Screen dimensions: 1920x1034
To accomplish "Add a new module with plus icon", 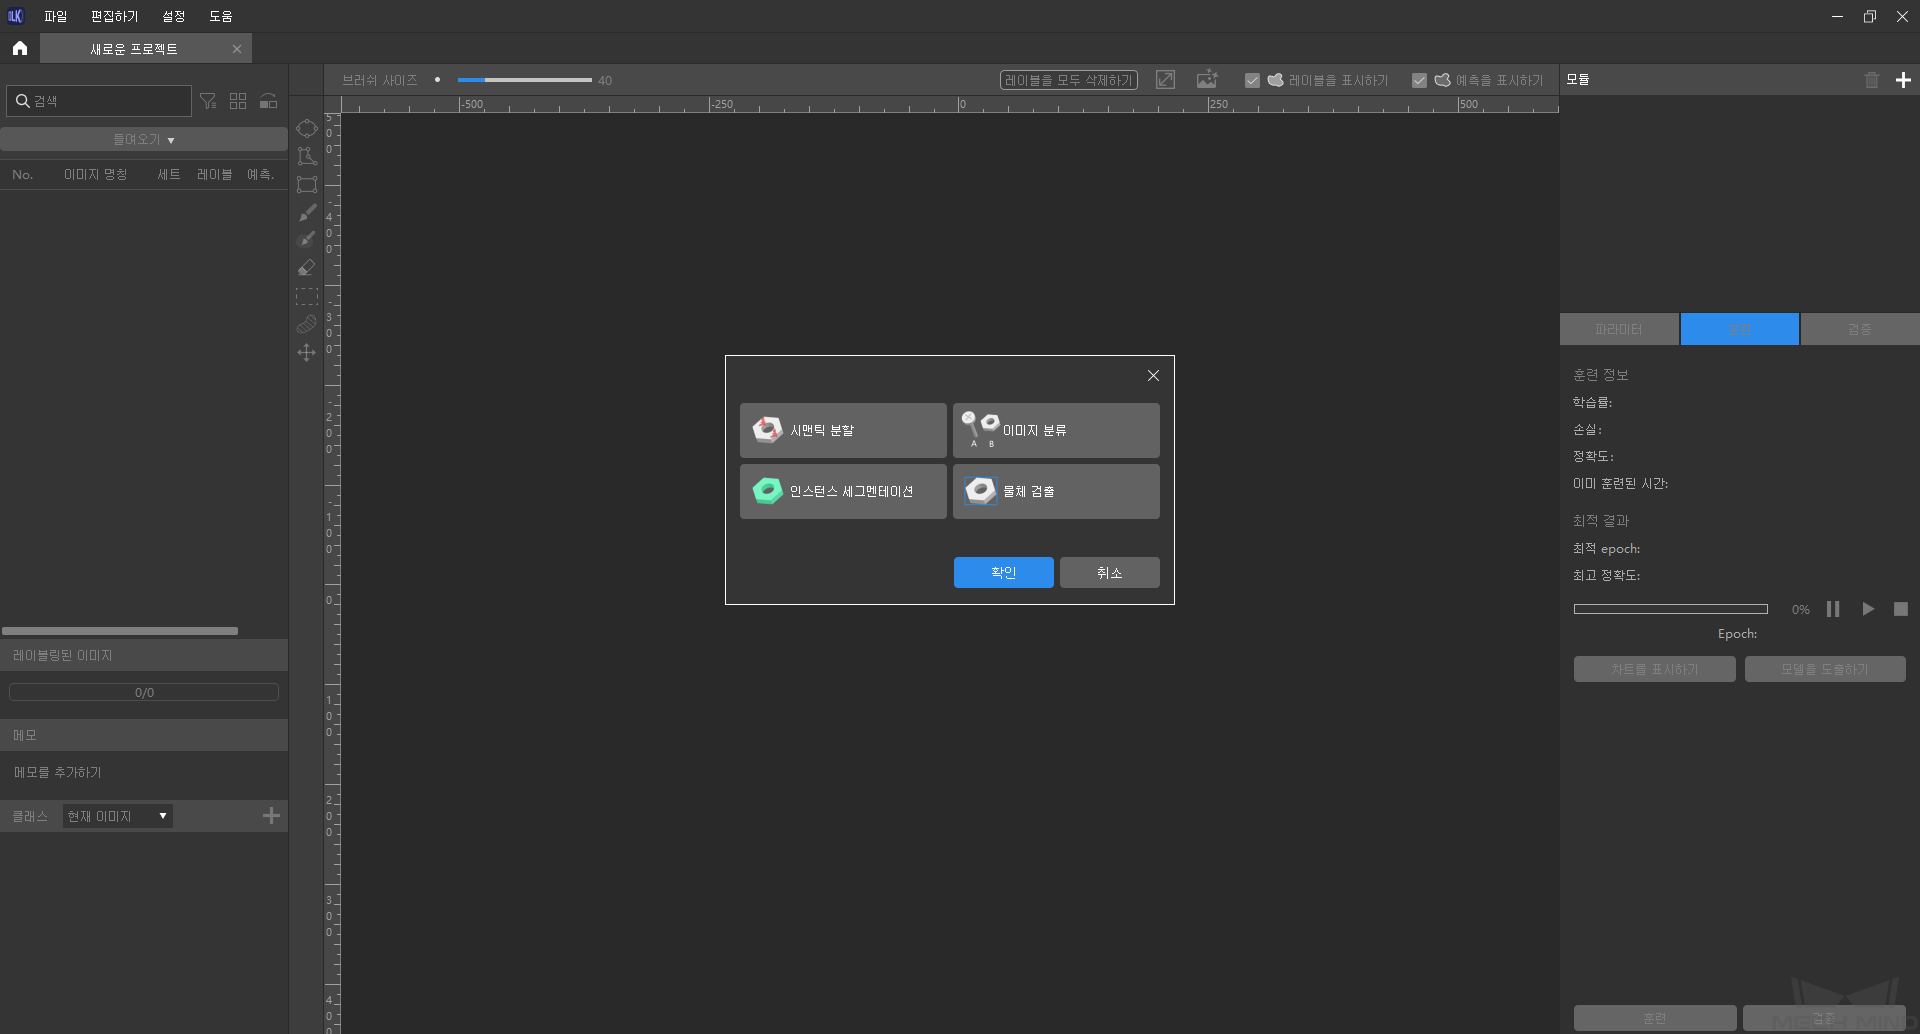I will coord(1903,80).
